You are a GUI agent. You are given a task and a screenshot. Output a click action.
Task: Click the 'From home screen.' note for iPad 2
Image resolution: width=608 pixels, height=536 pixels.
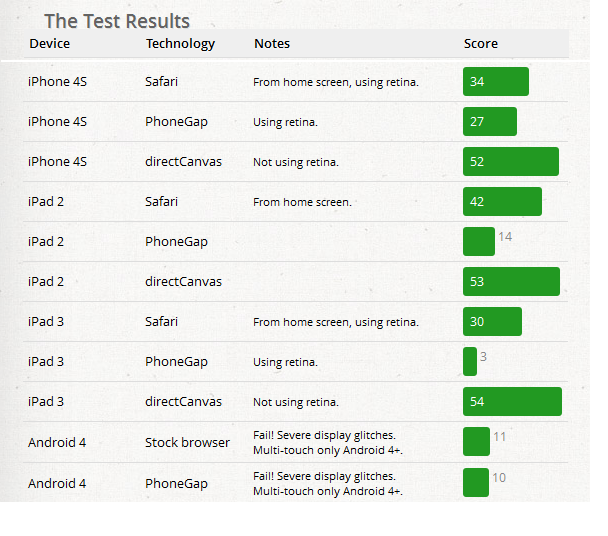pos(302,202)
